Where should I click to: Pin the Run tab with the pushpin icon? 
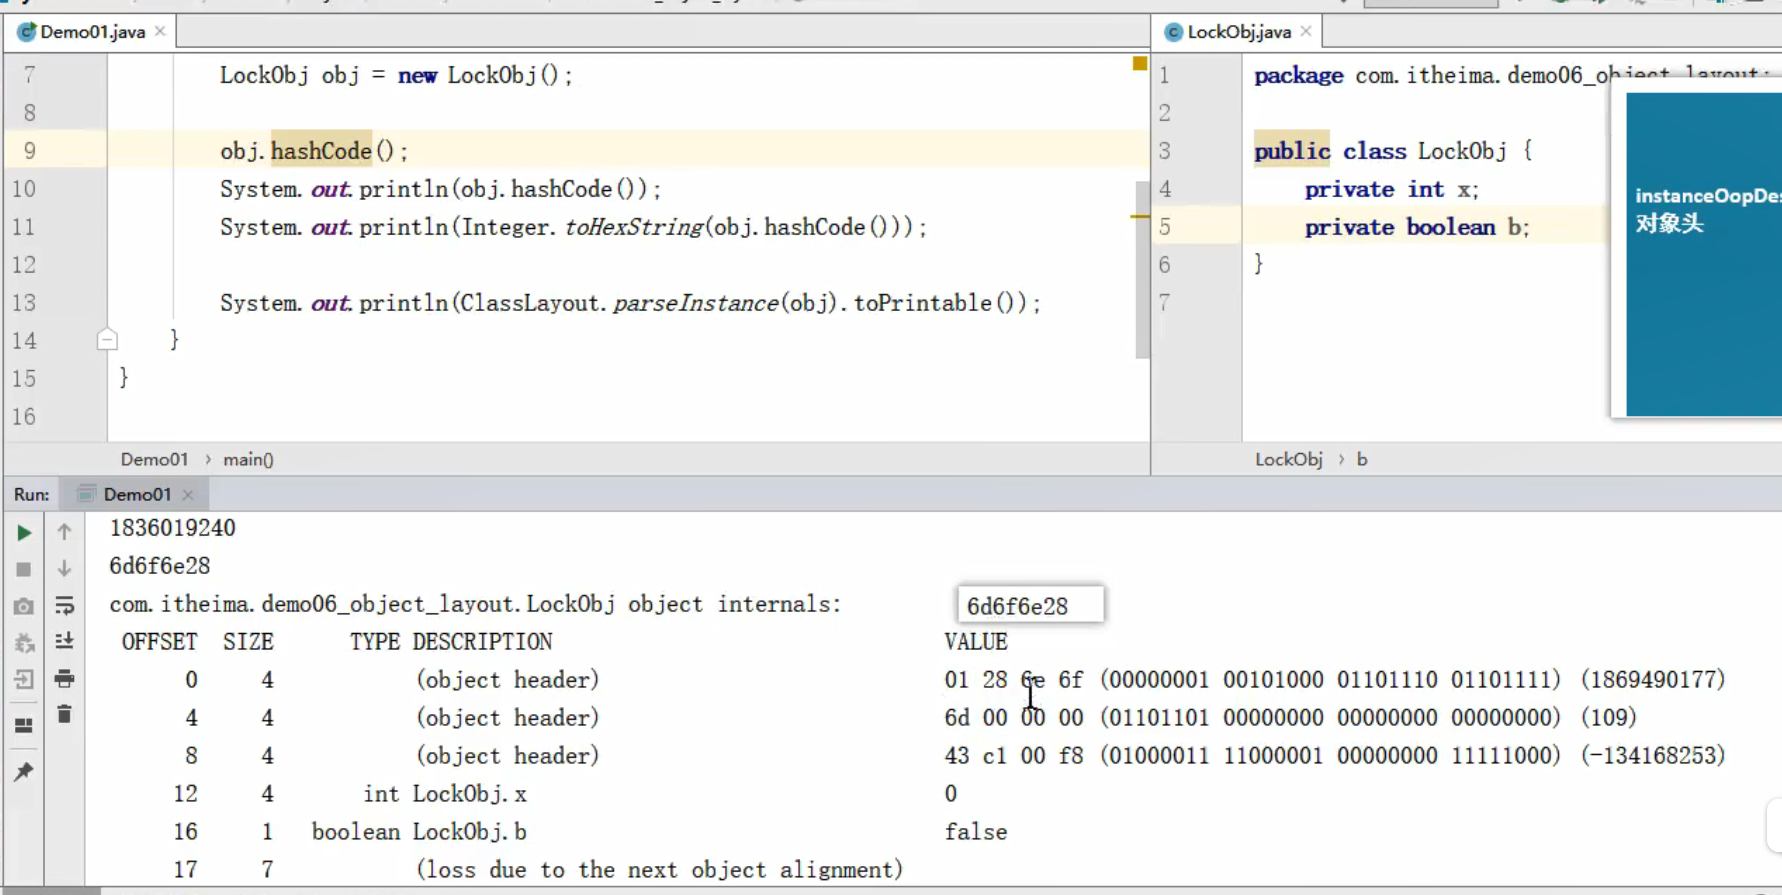[x=24, y=771]
